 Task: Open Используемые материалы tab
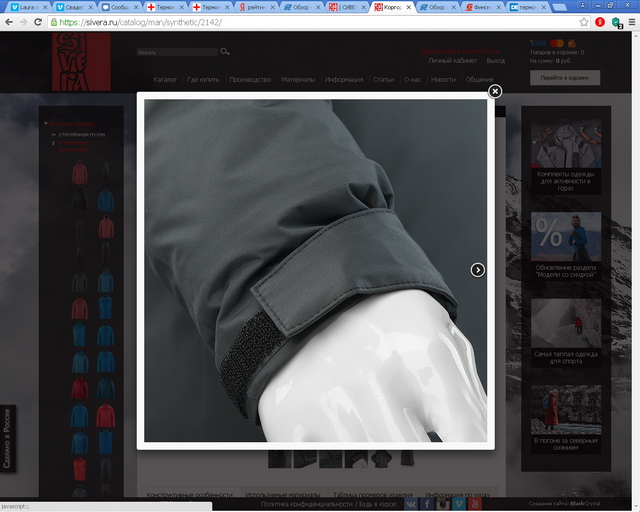click(x=282, y=494)
